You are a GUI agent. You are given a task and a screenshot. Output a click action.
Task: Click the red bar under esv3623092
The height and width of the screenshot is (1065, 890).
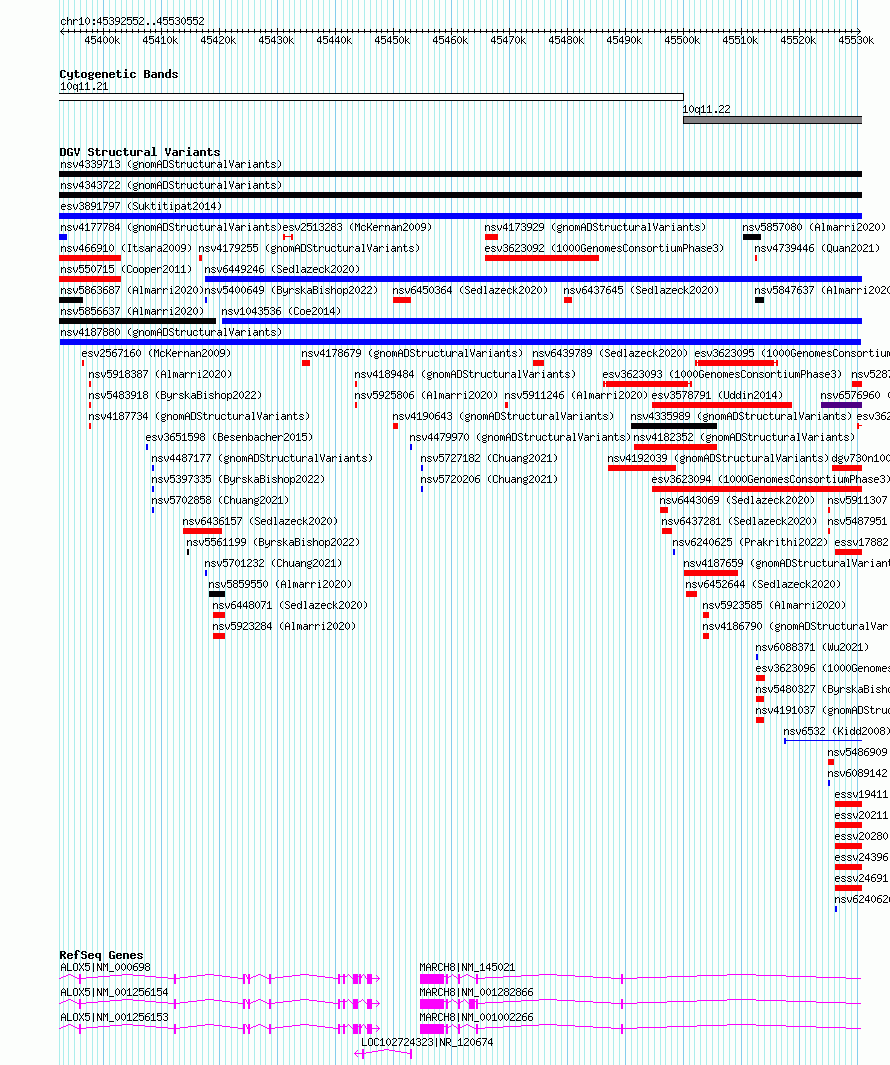(541, 258)
